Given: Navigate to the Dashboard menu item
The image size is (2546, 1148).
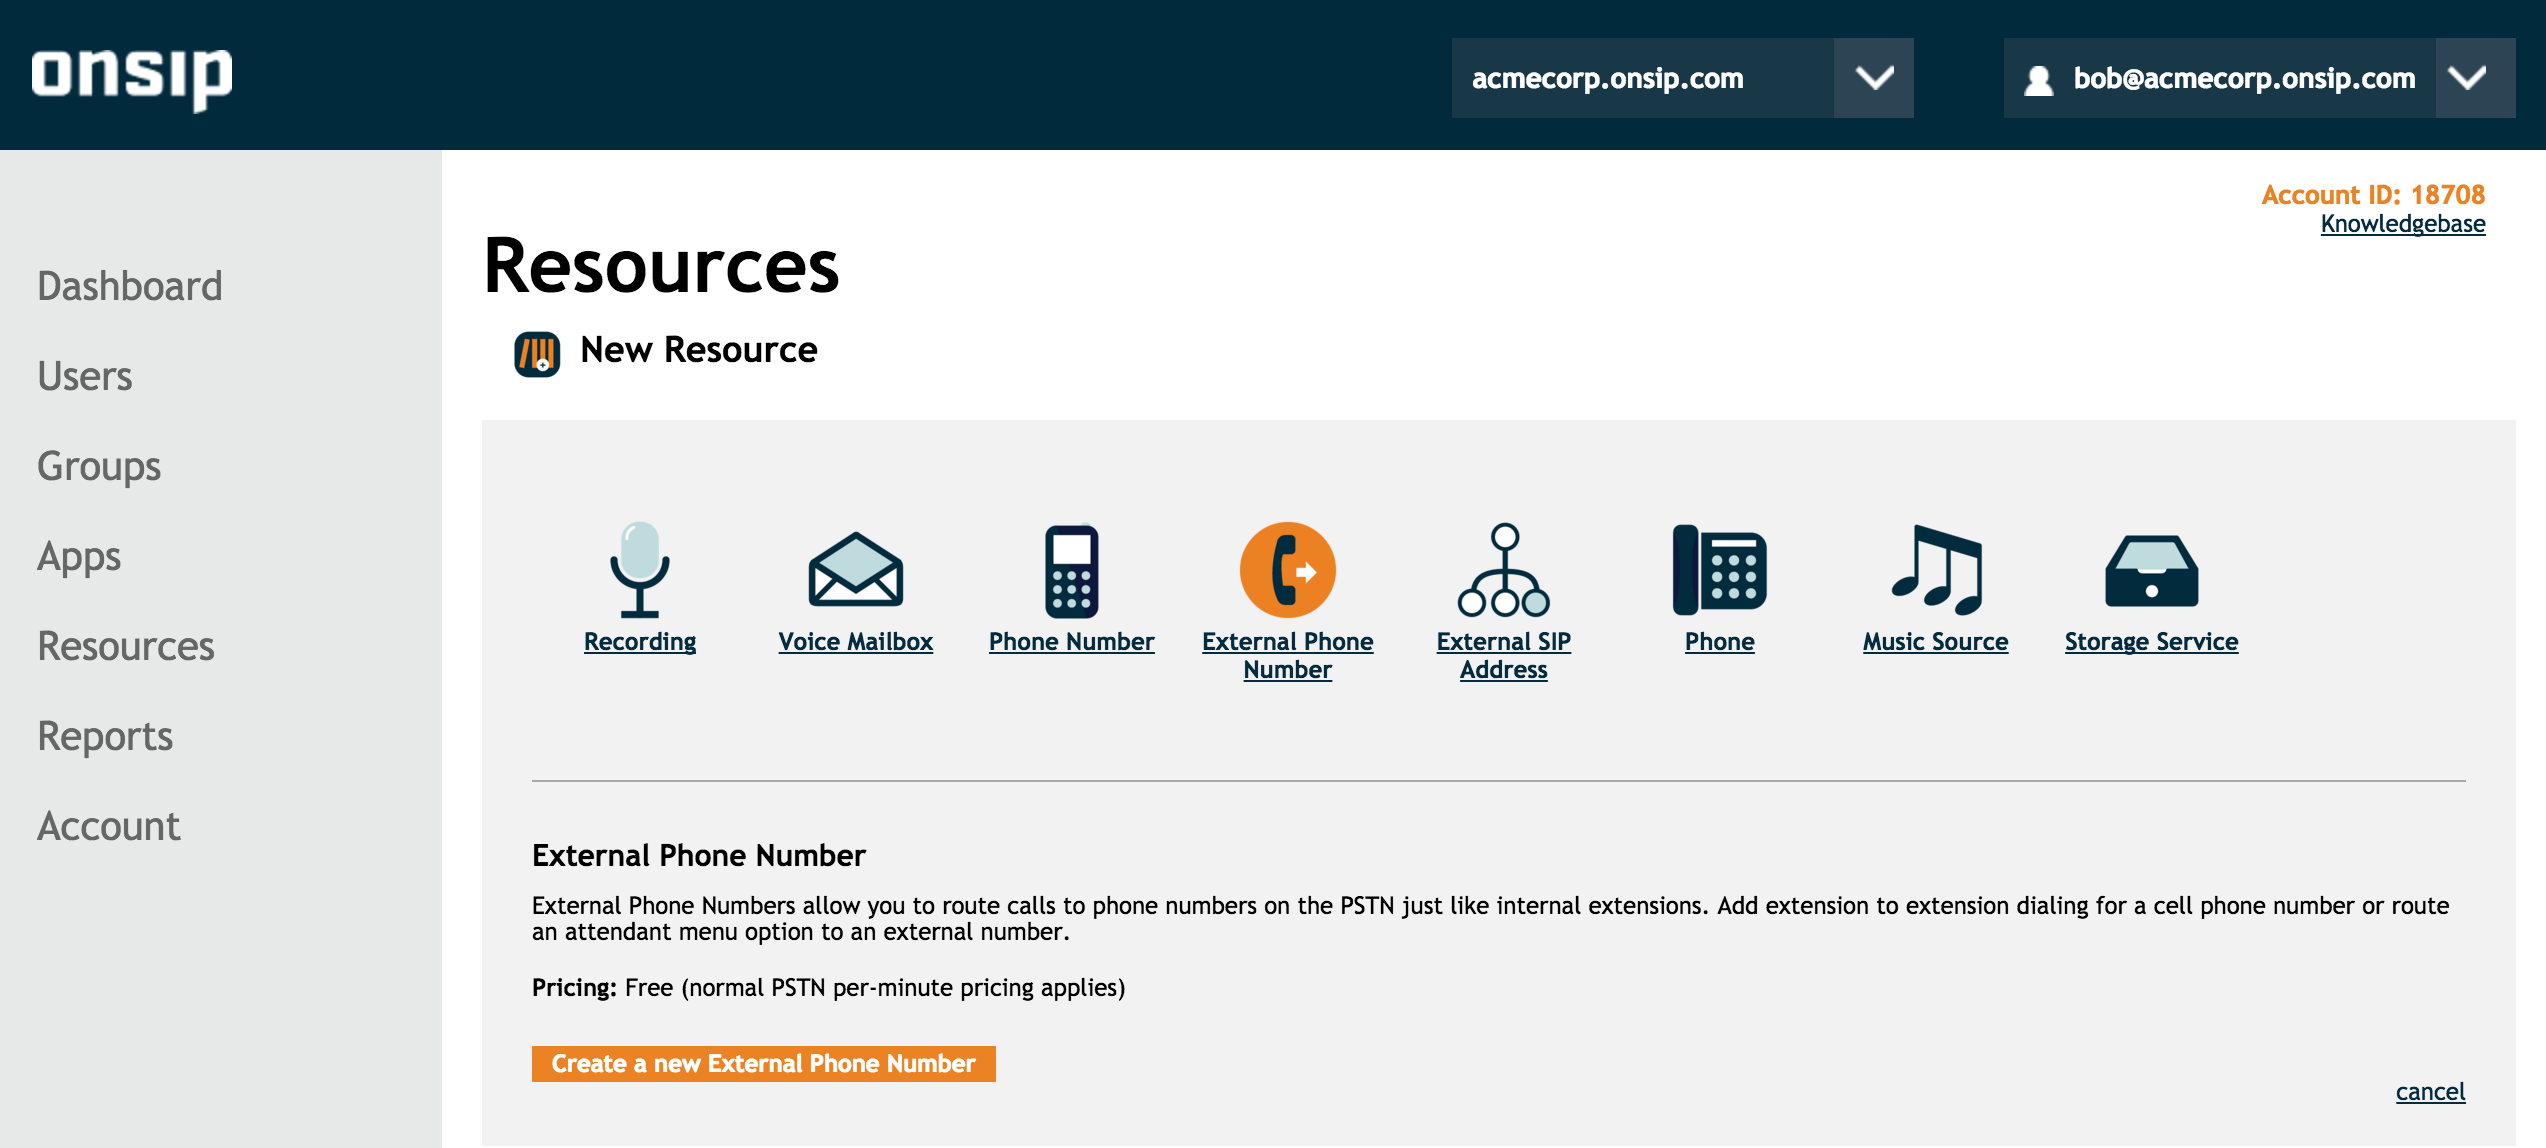Looking at the screenshot, I should click(130, 286).
